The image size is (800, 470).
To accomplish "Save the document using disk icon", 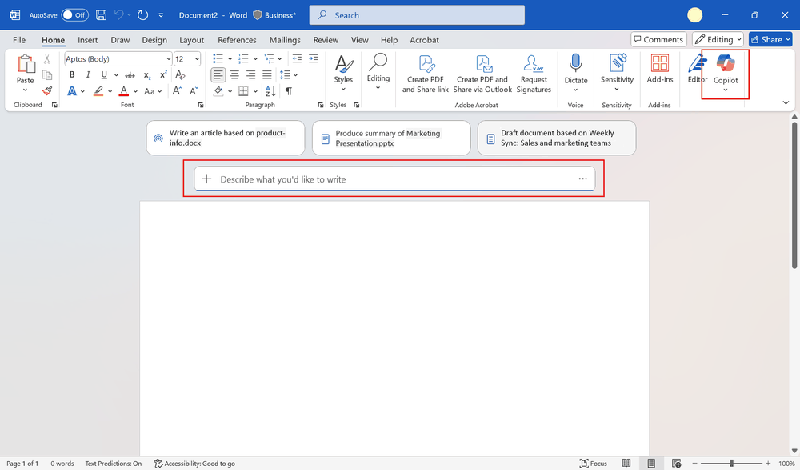I will pyautogui.click(x=101, y=15).
